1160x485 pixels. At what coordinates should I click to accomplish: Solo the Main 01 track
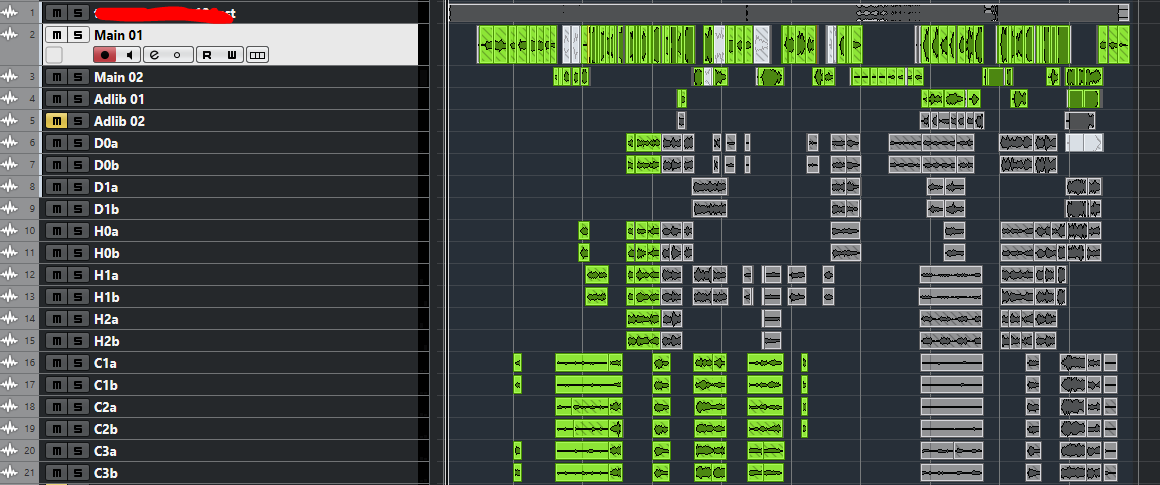tap(78, 35)
